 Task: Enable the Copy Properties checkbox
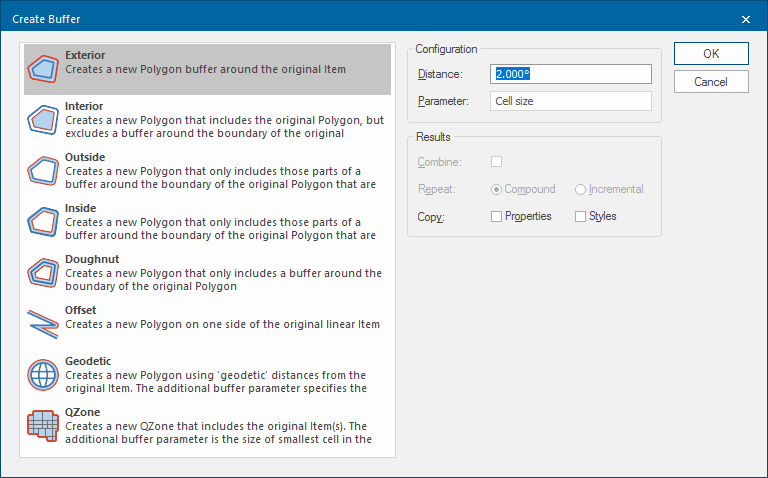tap(497, 216)
